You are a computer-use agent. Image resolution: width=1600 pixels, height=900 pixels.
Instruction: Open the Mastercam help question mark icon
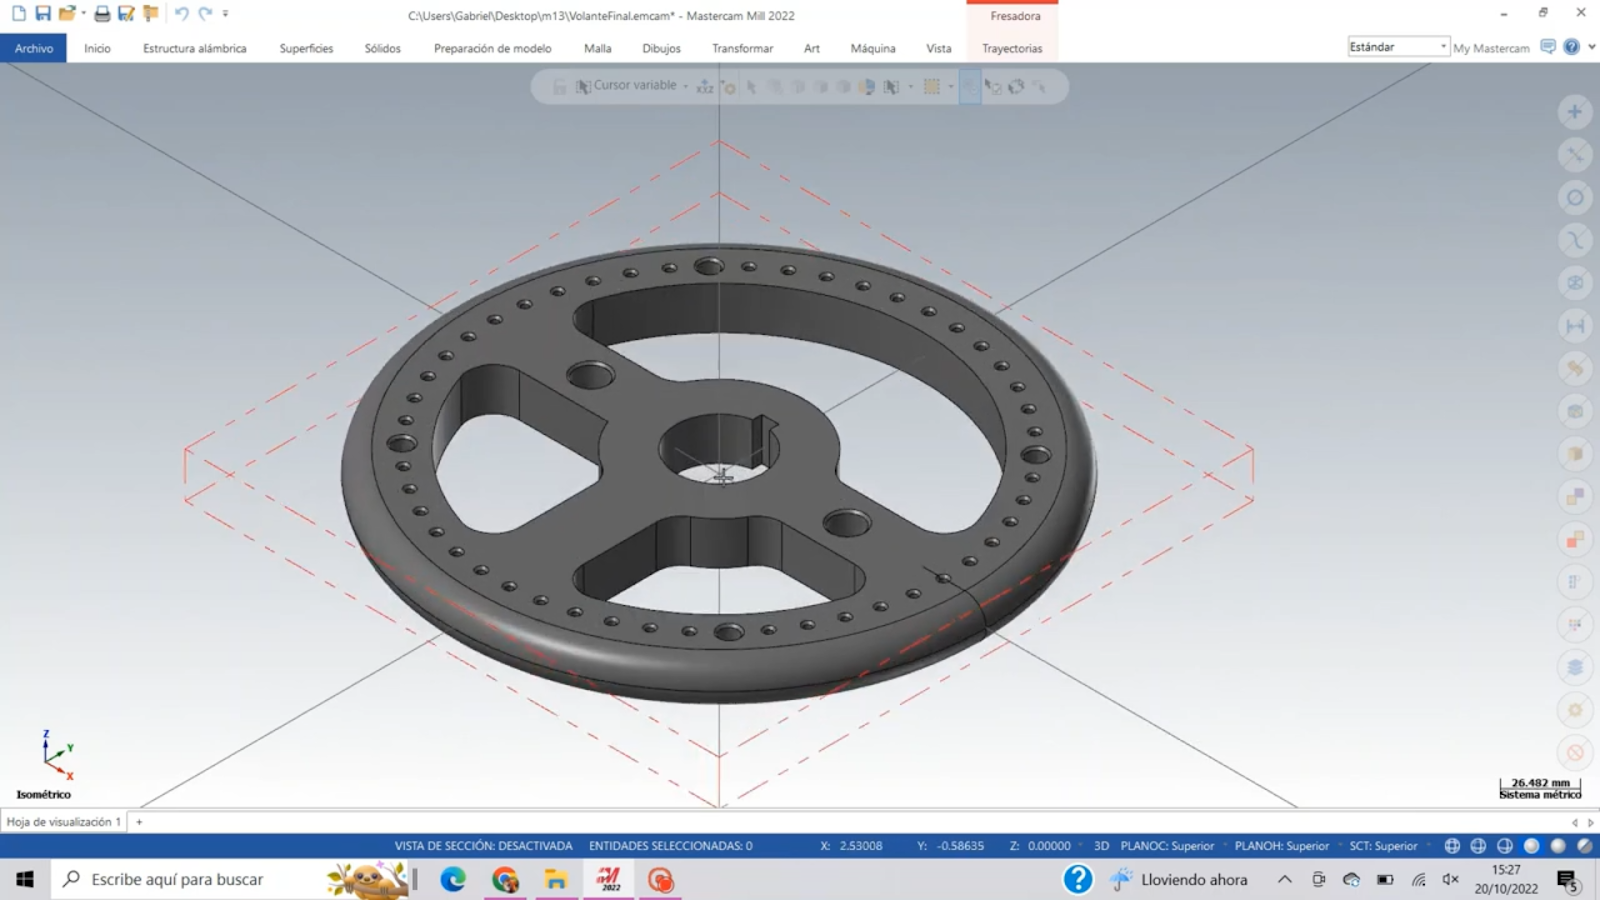pos(1571,47)
